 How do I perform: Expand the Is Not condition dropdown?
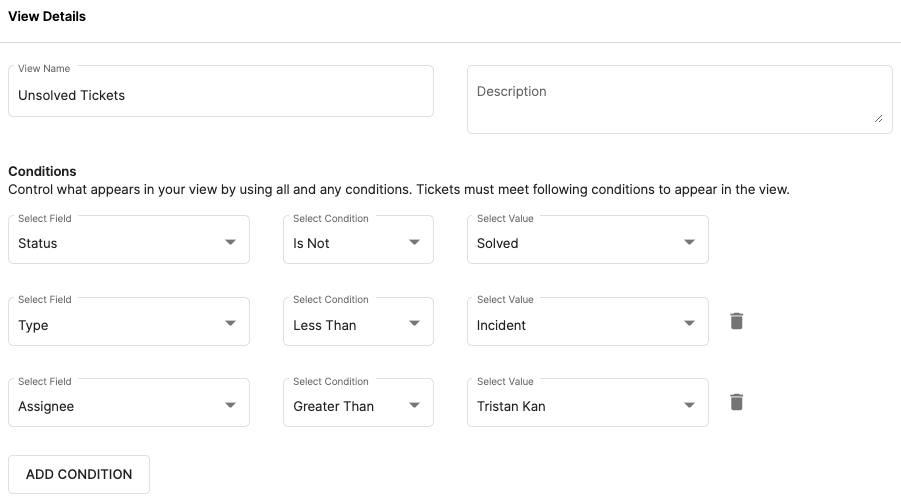(358, 240)
